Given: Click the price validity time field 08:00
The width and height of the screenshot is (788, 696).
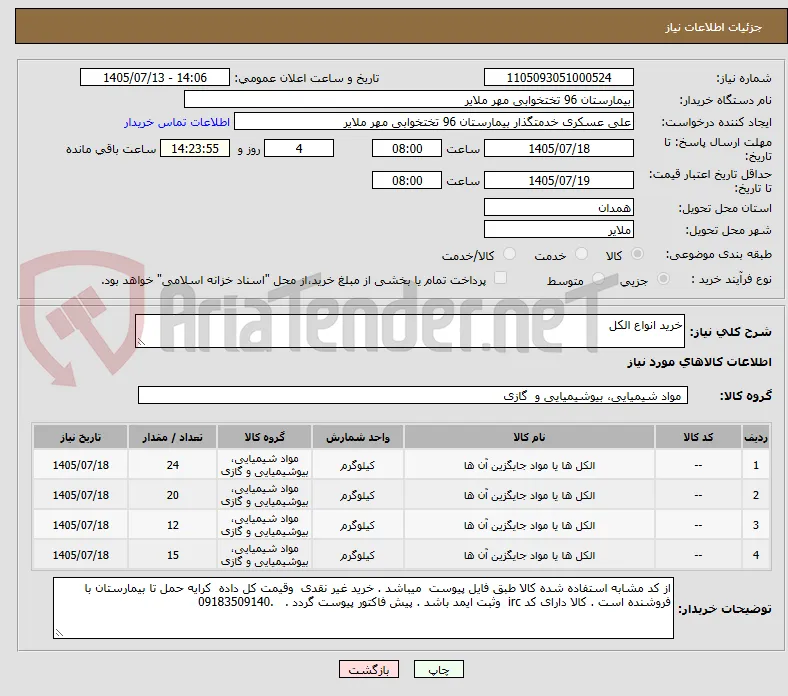Looking at the screenshot, I should tap(407, 180).
